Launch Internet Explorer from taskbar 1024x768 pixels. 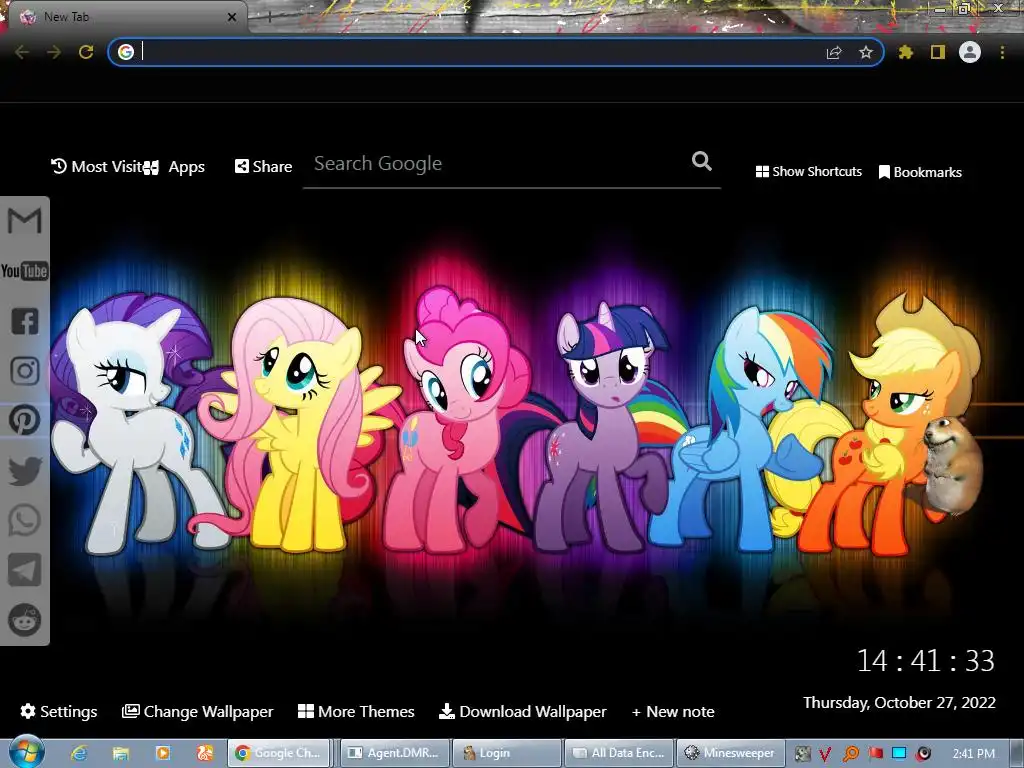point(79,753)
